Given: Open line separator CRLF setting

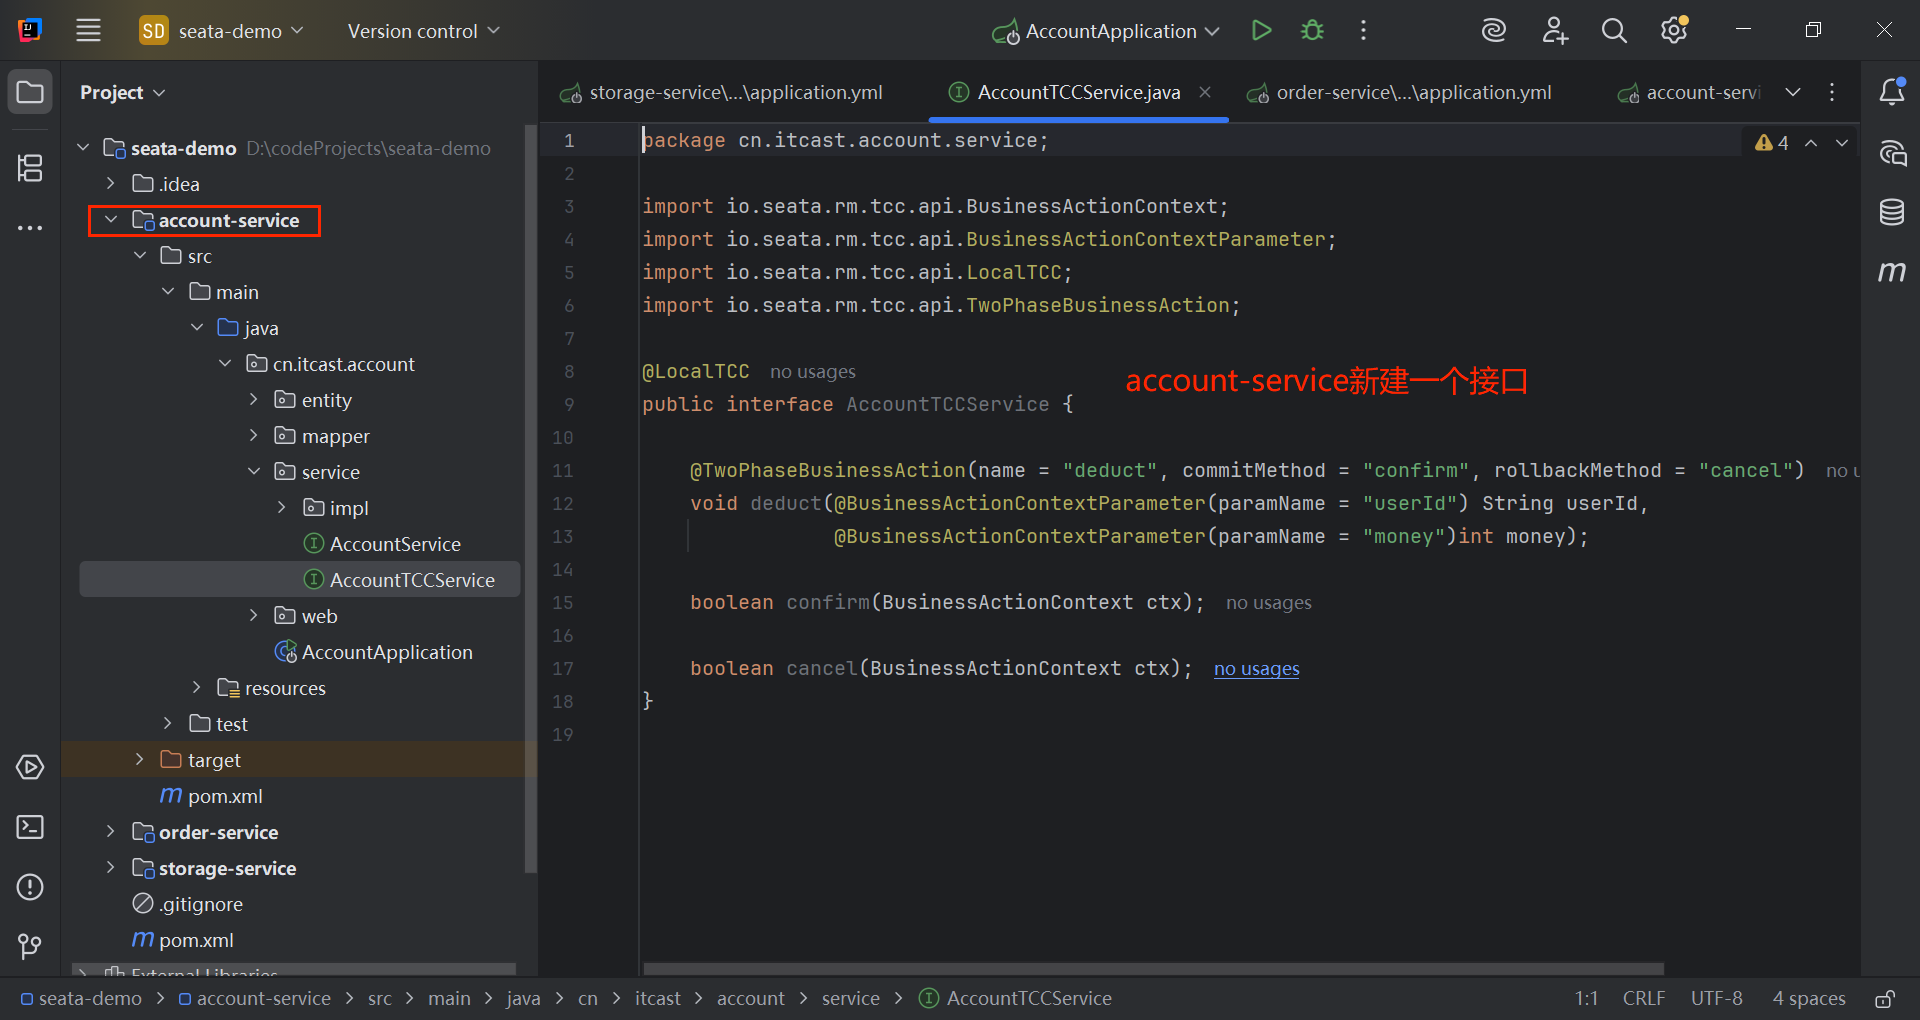Looking at the screenshot, I should coord(1643,999).
